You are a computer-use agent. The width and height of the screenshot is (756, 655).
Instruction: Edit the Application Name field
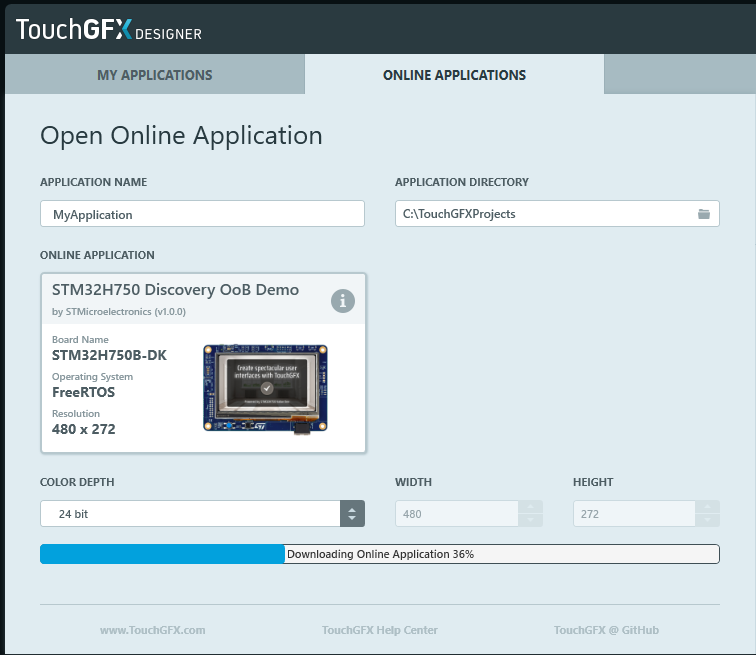pos(202,214)
